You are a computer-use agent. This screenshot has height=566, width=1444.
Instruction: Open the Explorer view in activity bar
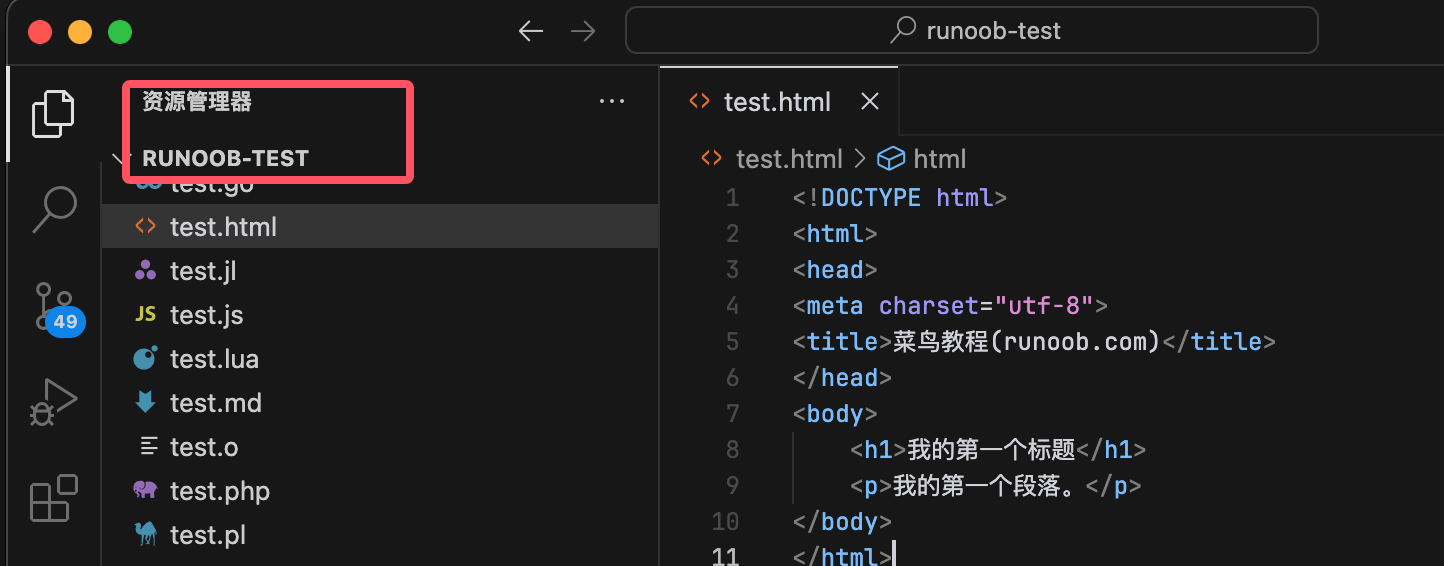(x=53, y=113)
